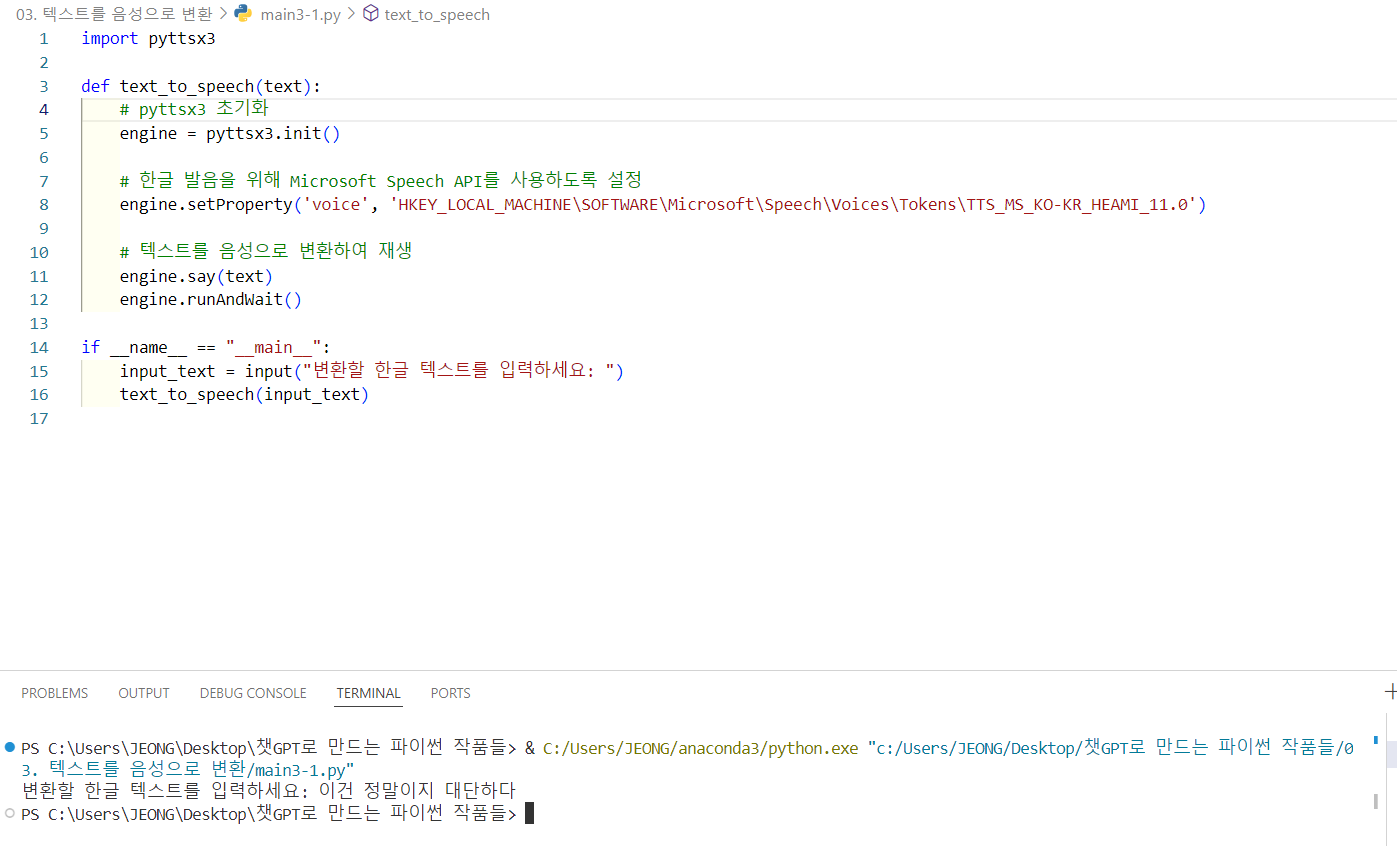The image size is (1397, 846).
Task: Click the Microsoft Speech API comment line
Action: click(380, 181)
